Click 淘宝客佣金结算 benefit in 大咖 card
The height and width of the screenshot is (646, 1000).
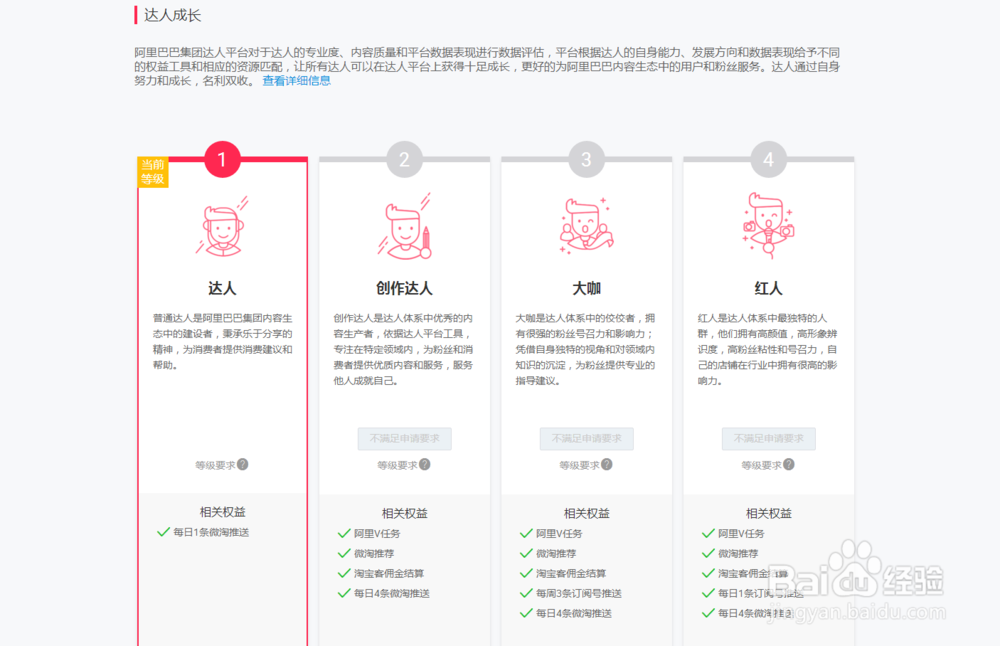tap(571, 573)
